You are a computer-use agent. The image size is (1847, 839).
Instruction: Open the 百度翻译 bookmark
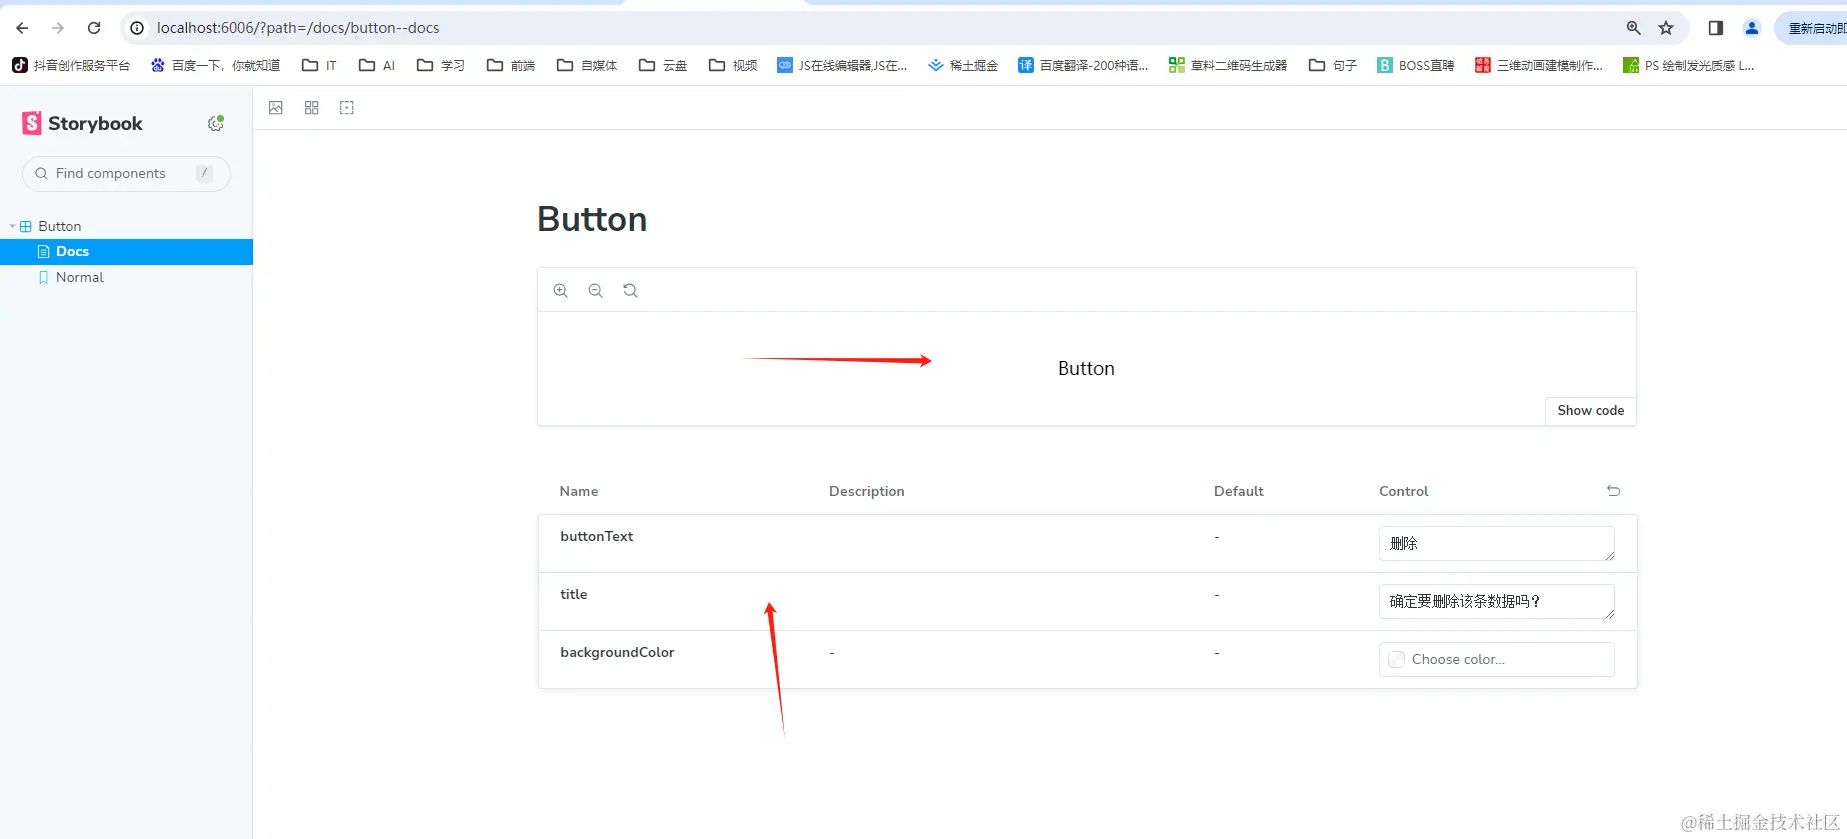(1083, 66)
